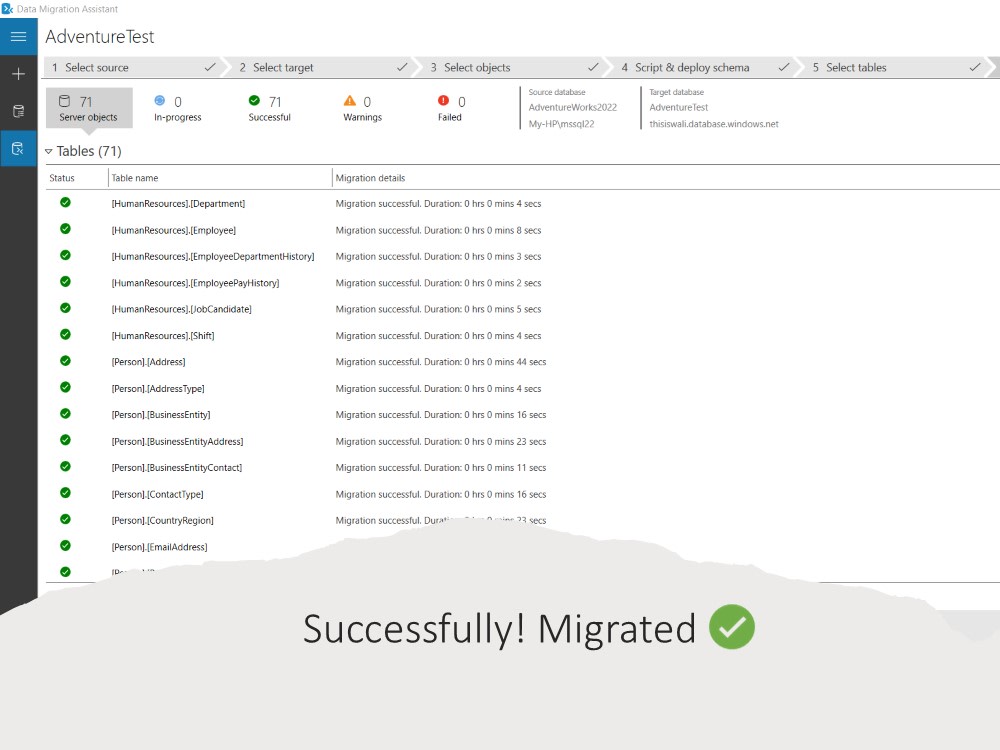
Task: Filter by In-progress status
Action: 177,108
